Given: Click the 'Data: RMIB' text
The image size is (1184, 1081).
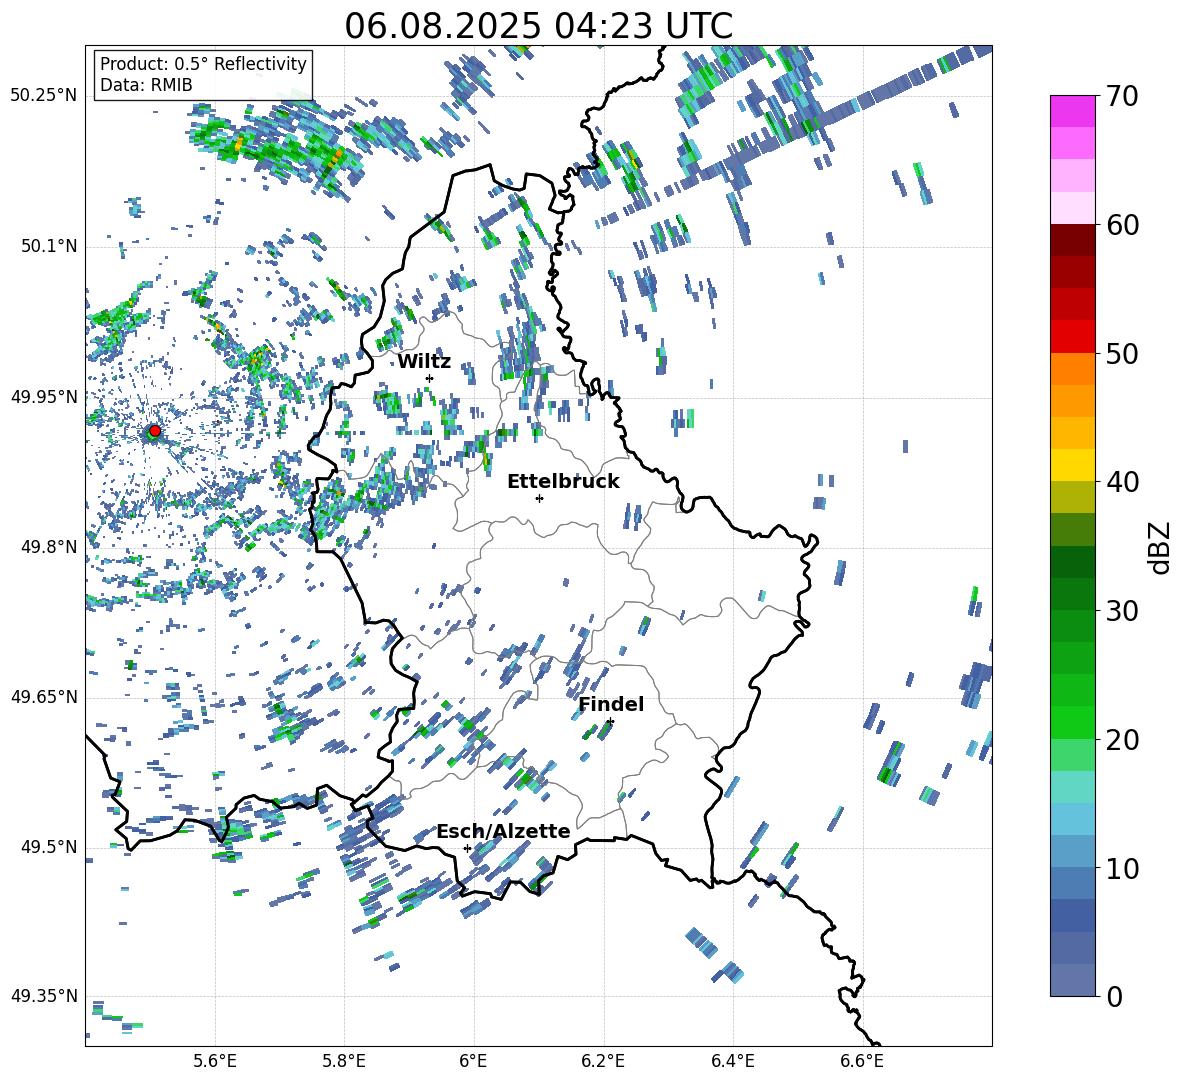Looking at the screenshot, I should (146, 85).
